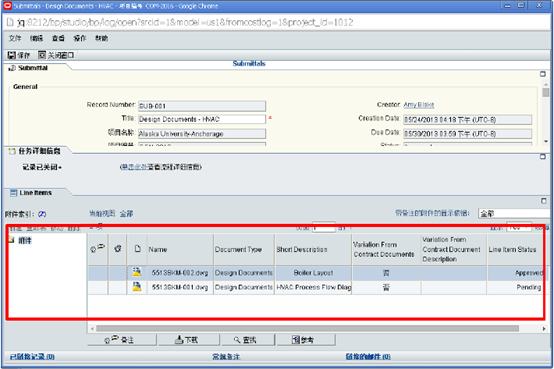Open the rows display count dropdown
This screenshot has width=554, height=369.
point(519,227)
